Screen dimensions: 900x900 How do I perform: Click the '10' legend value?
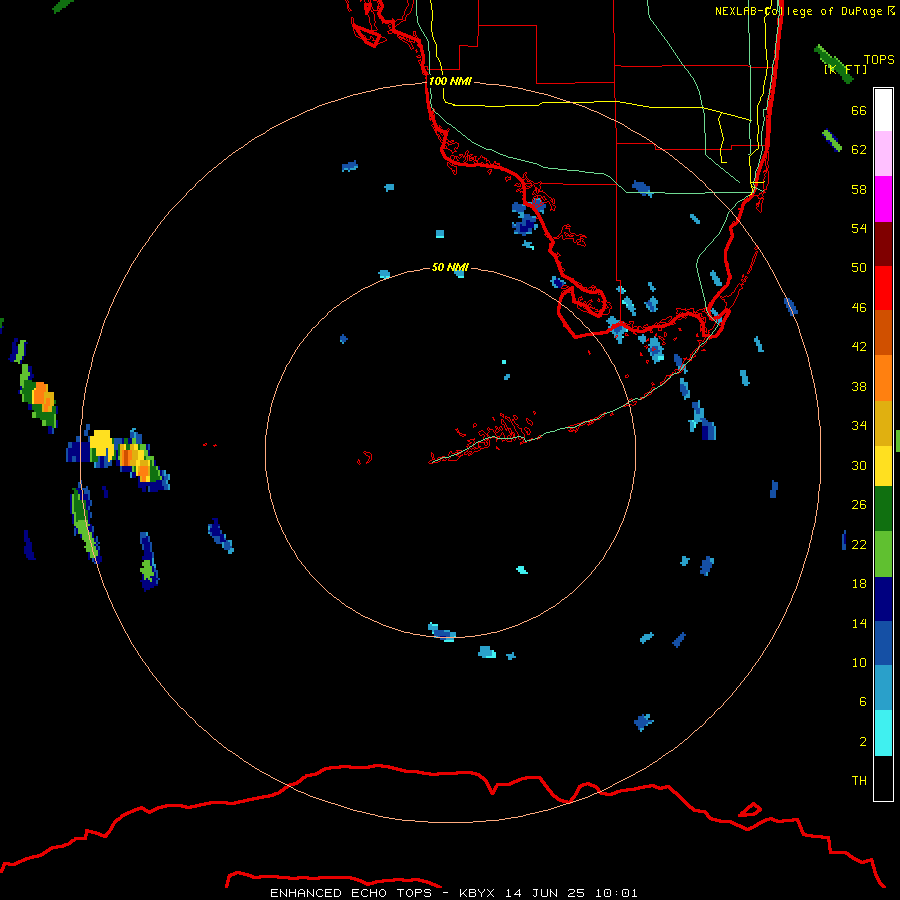coord(859,662)
